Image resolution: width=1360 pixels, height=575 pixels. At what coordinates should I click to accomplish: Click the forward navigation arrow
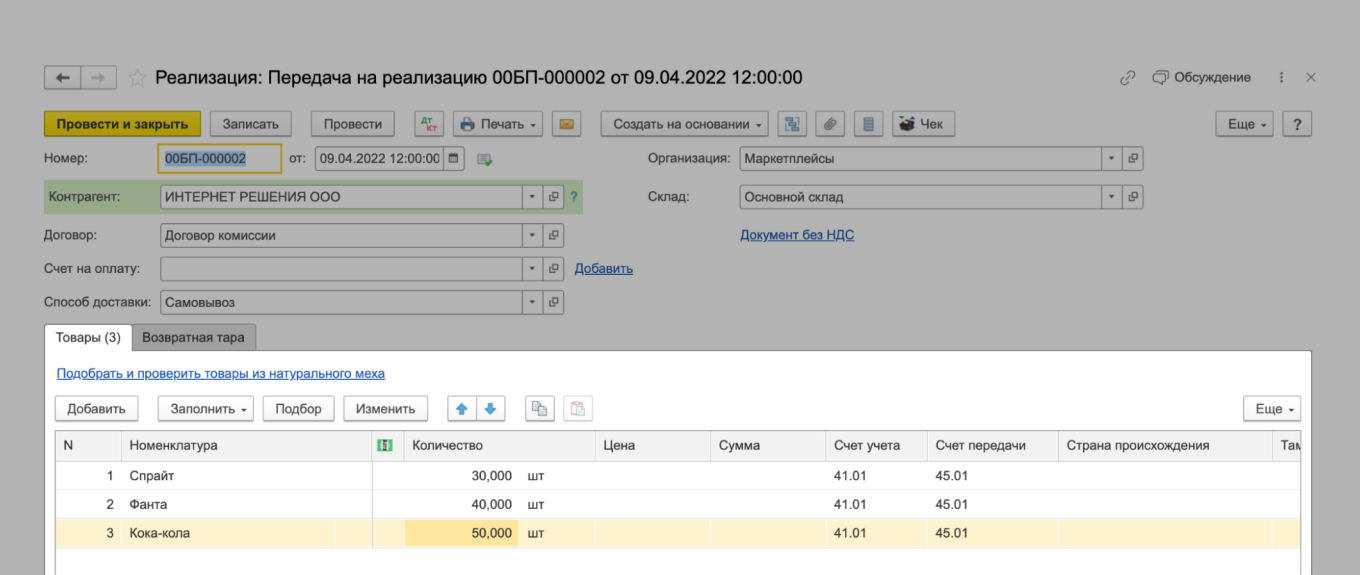[x=98, y=78]
